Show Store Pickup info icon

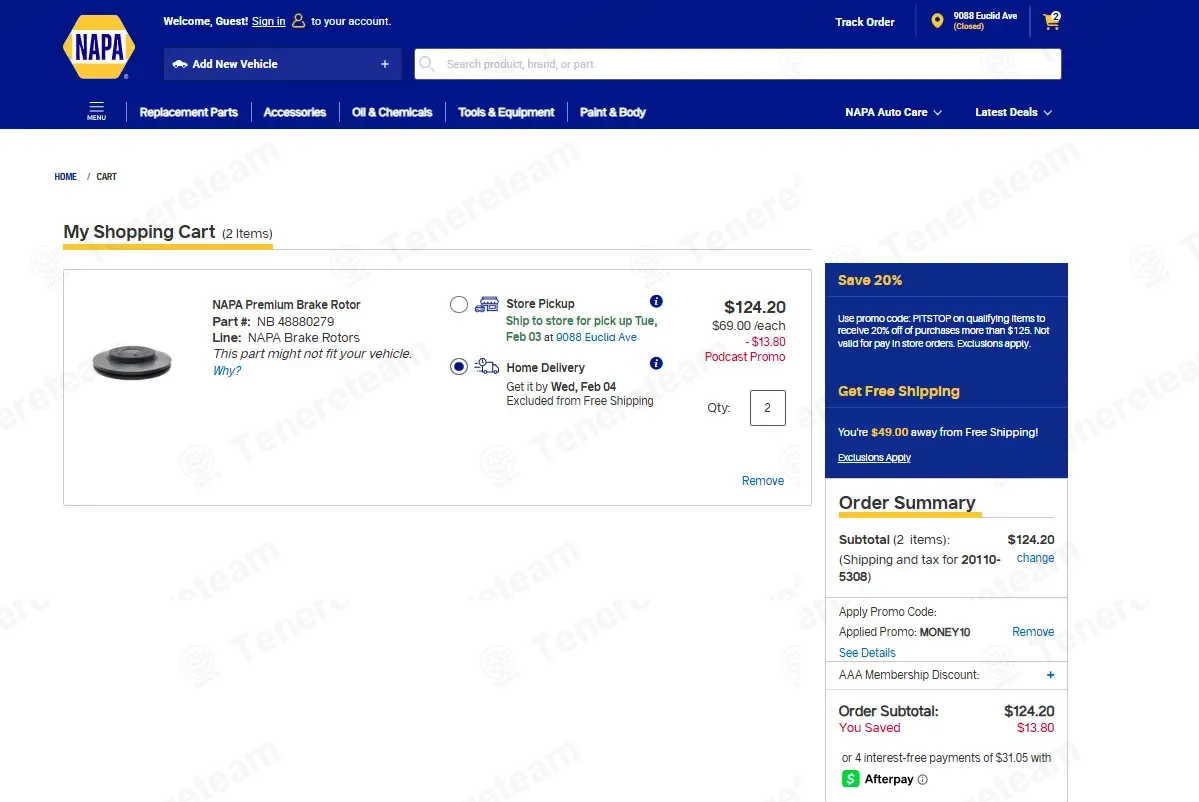coord(656,301)
